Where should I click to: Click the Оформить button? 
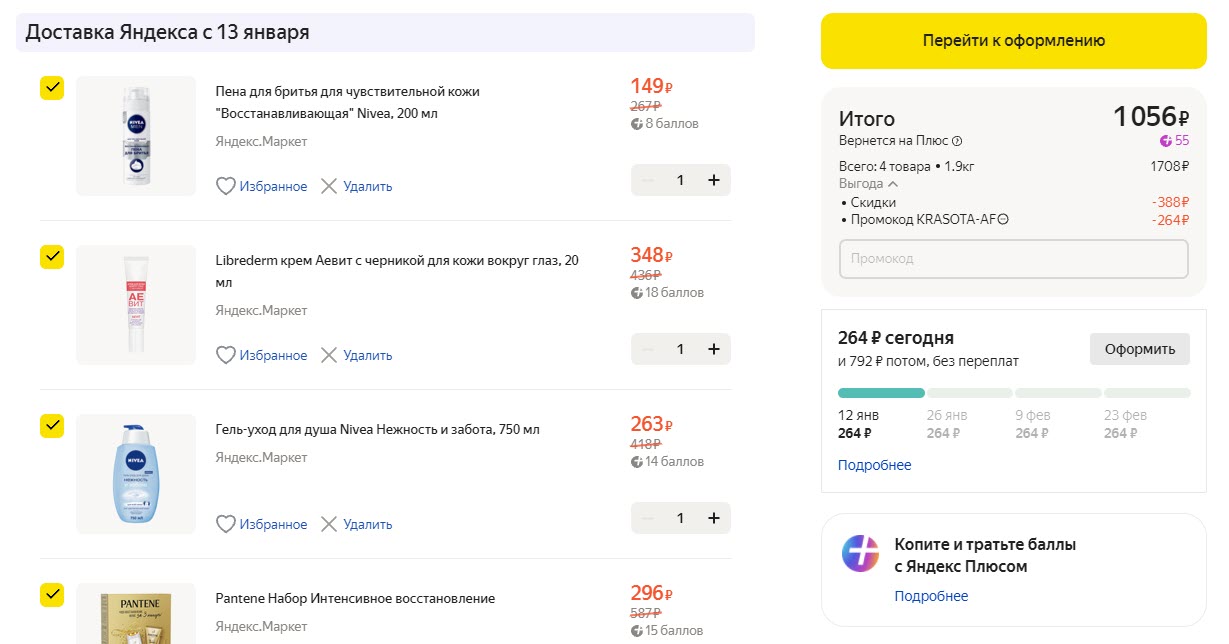point(1139,348)
